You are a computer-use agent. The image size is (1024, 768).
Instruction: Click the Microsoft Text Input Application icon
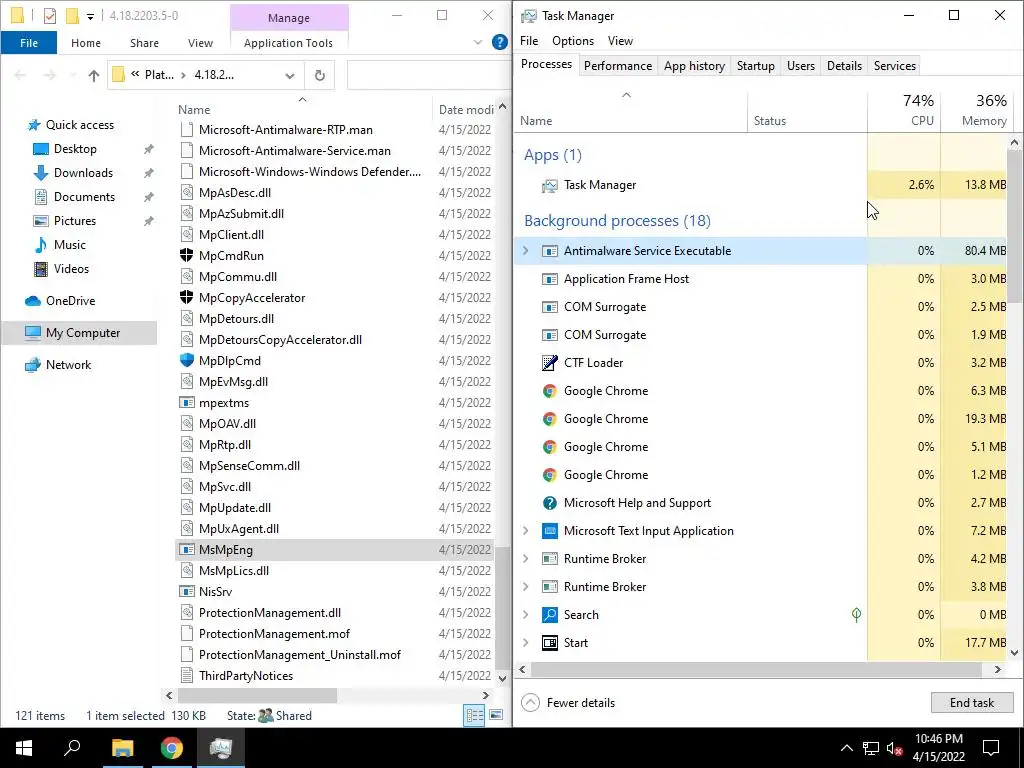pos(550,531)
